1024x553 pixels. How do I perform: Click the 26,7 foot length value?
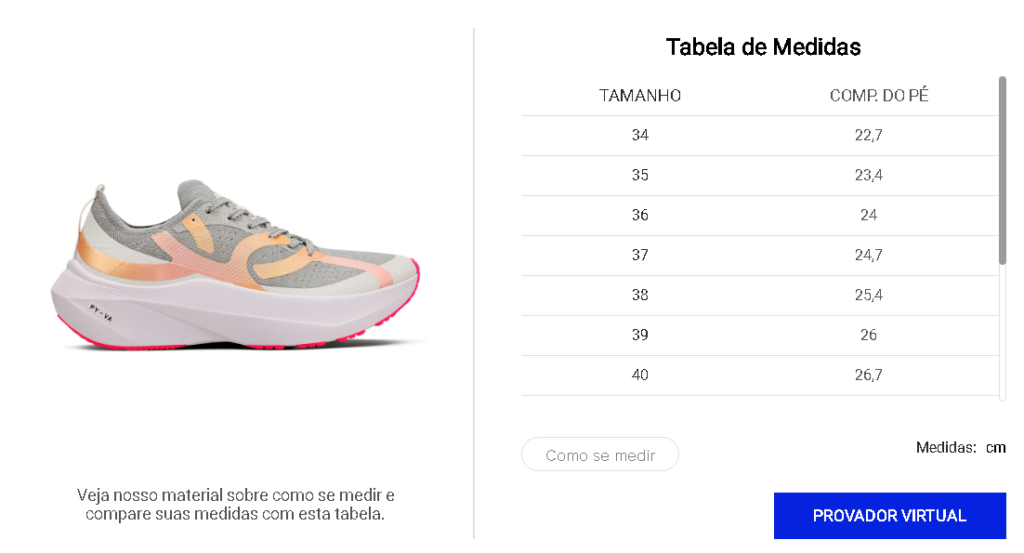pyautogui.click(x=869, y=375)
